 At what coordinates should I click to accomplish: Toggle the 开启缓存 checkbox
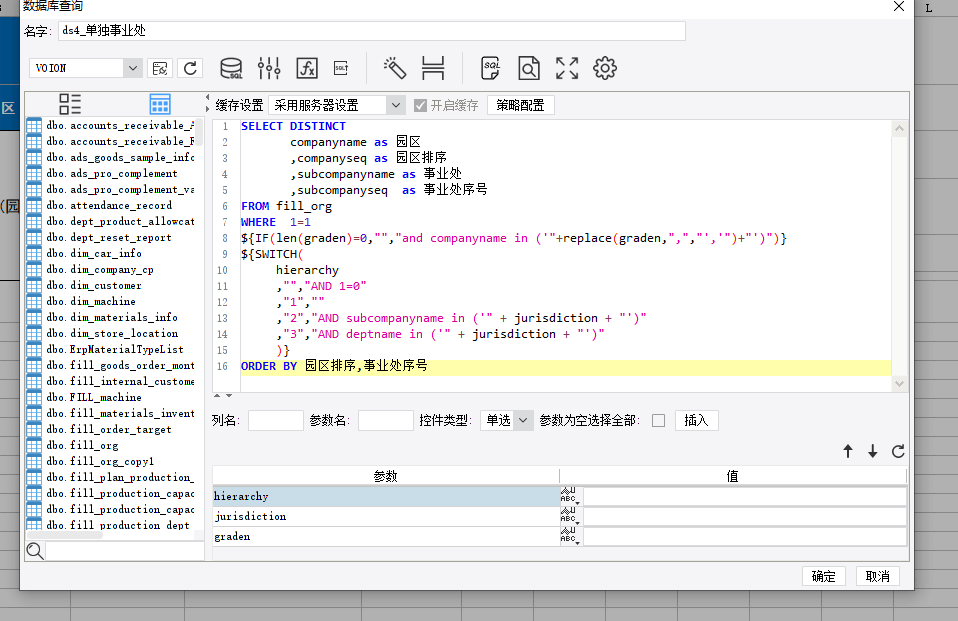[420, 105]
